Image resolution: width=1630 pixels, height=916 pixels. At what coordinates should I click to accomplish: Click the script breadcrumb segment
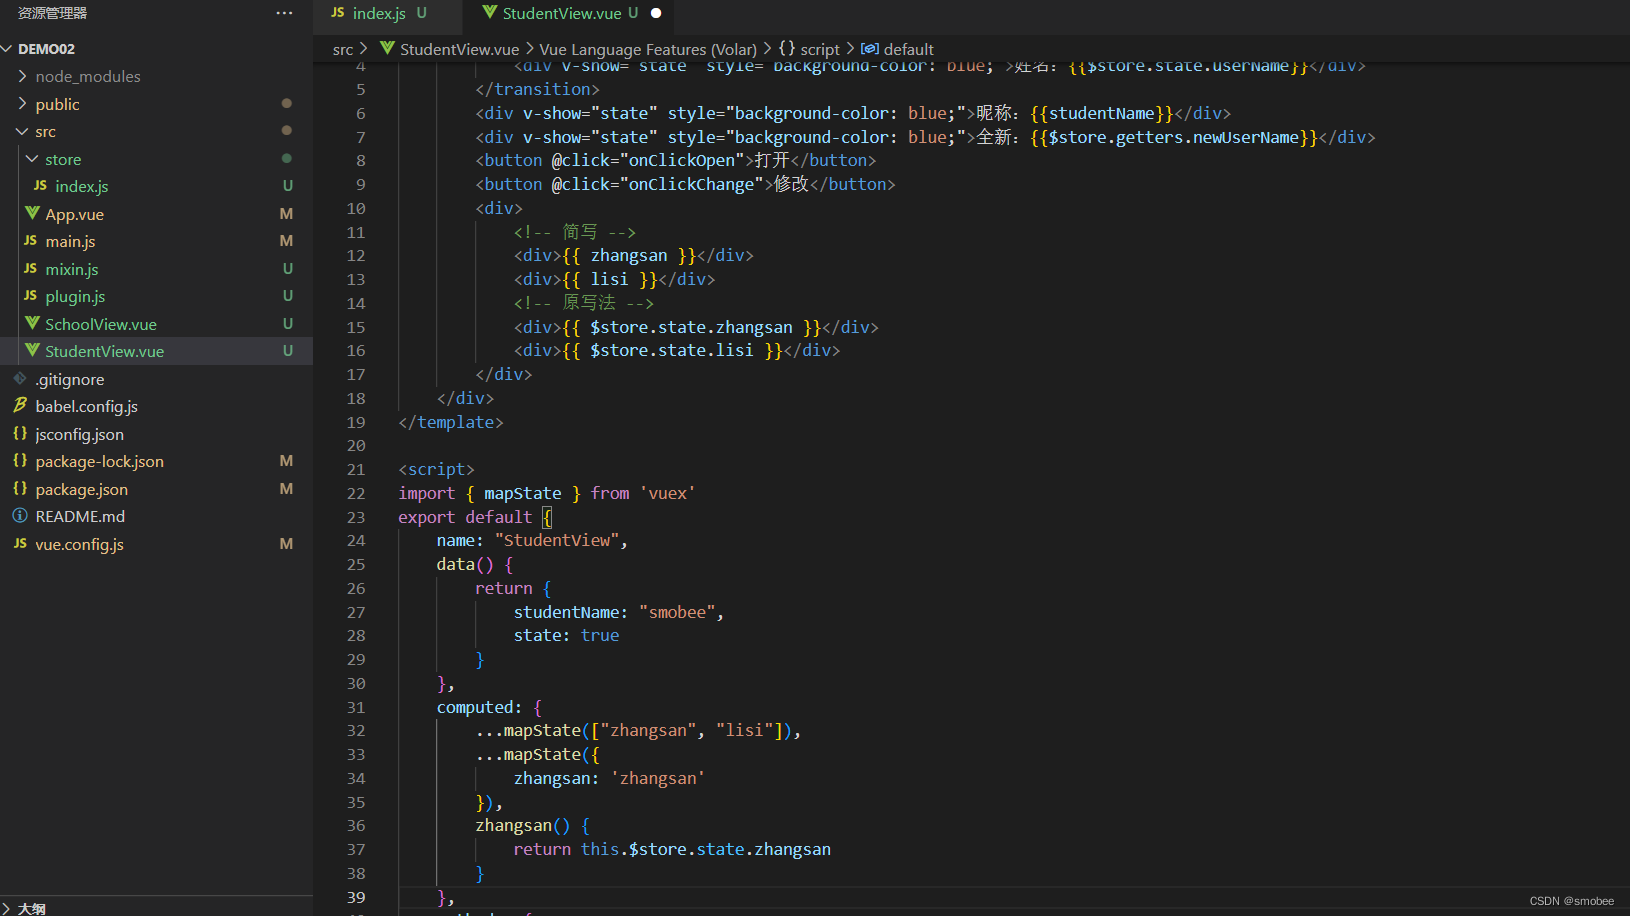(820, 49)
